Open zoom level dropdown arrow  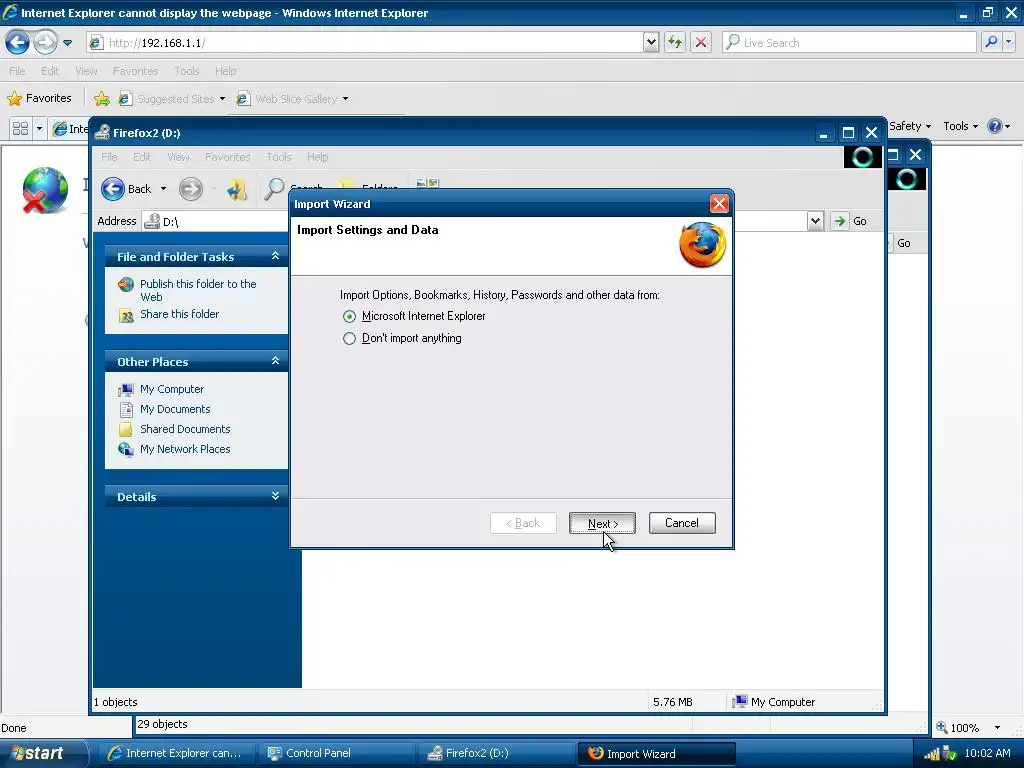(x=997, y=728)
